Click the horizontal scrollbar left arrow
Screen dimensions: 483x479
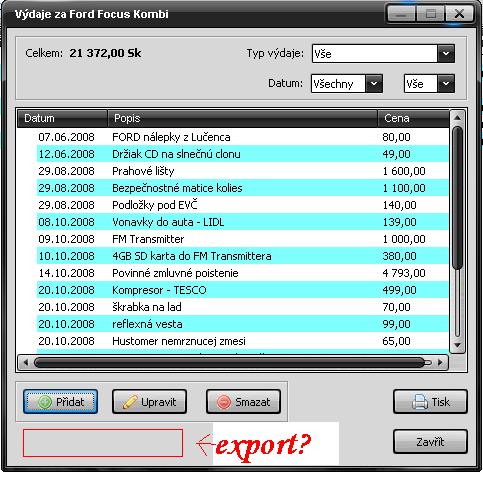pos(26,362)
